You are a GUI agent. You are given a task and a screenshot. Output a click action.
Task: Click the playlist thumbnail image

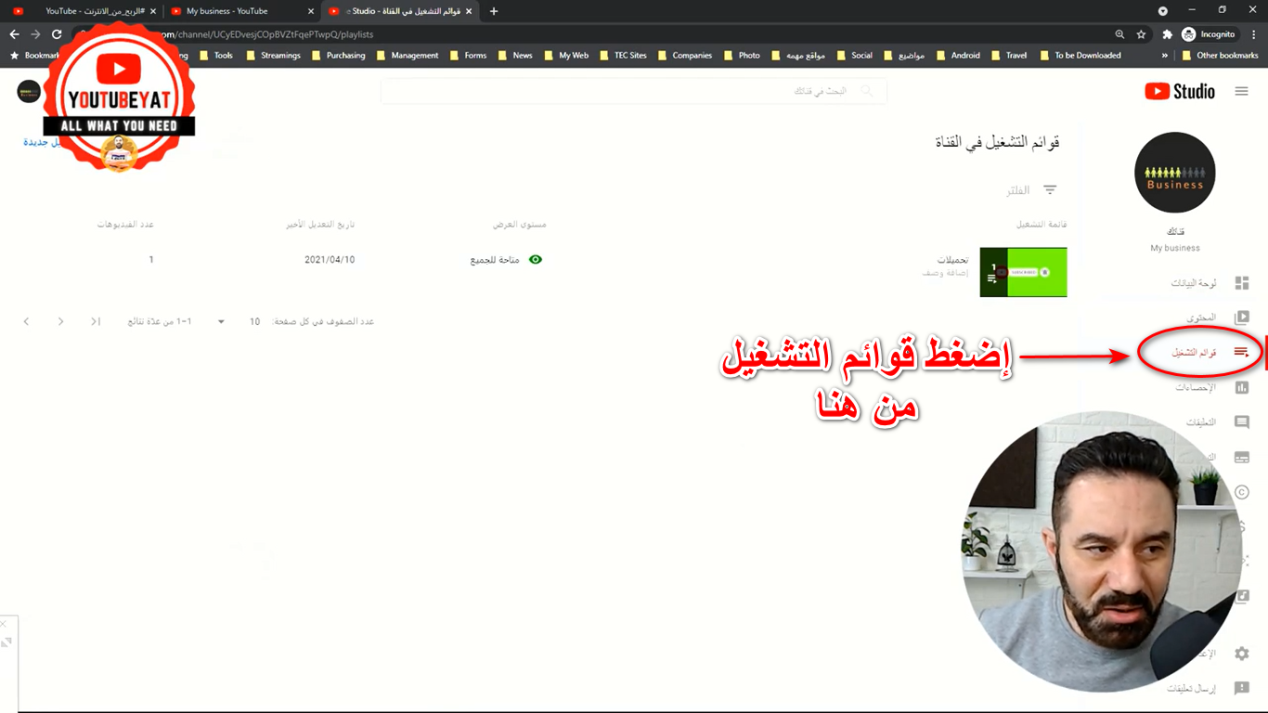point(1023,272)
